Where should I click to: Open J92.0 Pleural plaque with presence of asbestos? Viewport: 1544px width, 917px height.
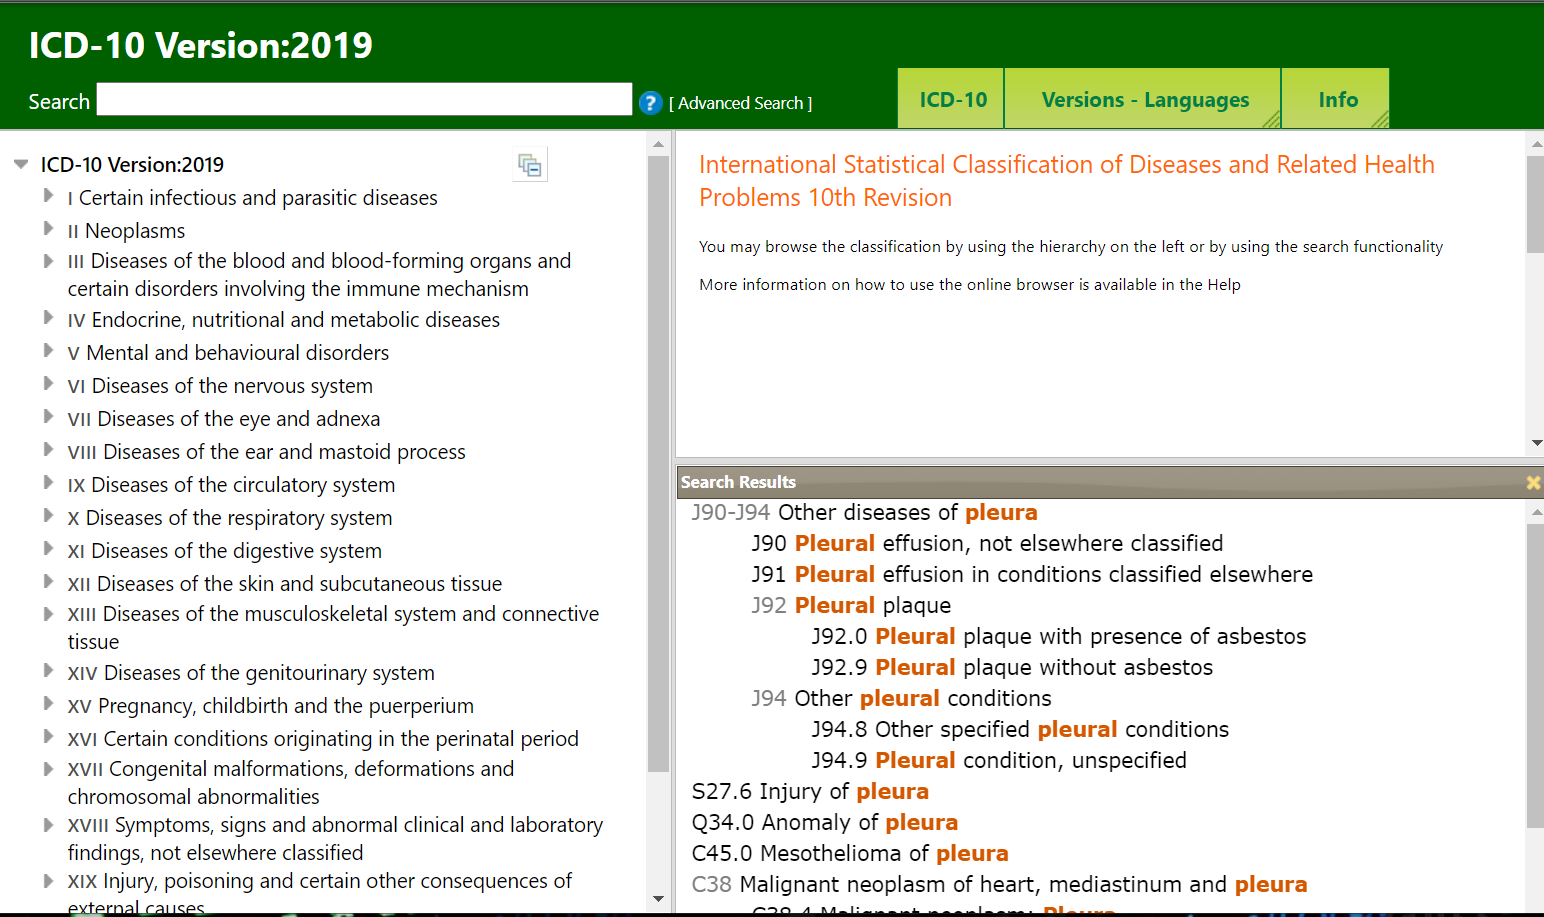tap(1059, 636)
